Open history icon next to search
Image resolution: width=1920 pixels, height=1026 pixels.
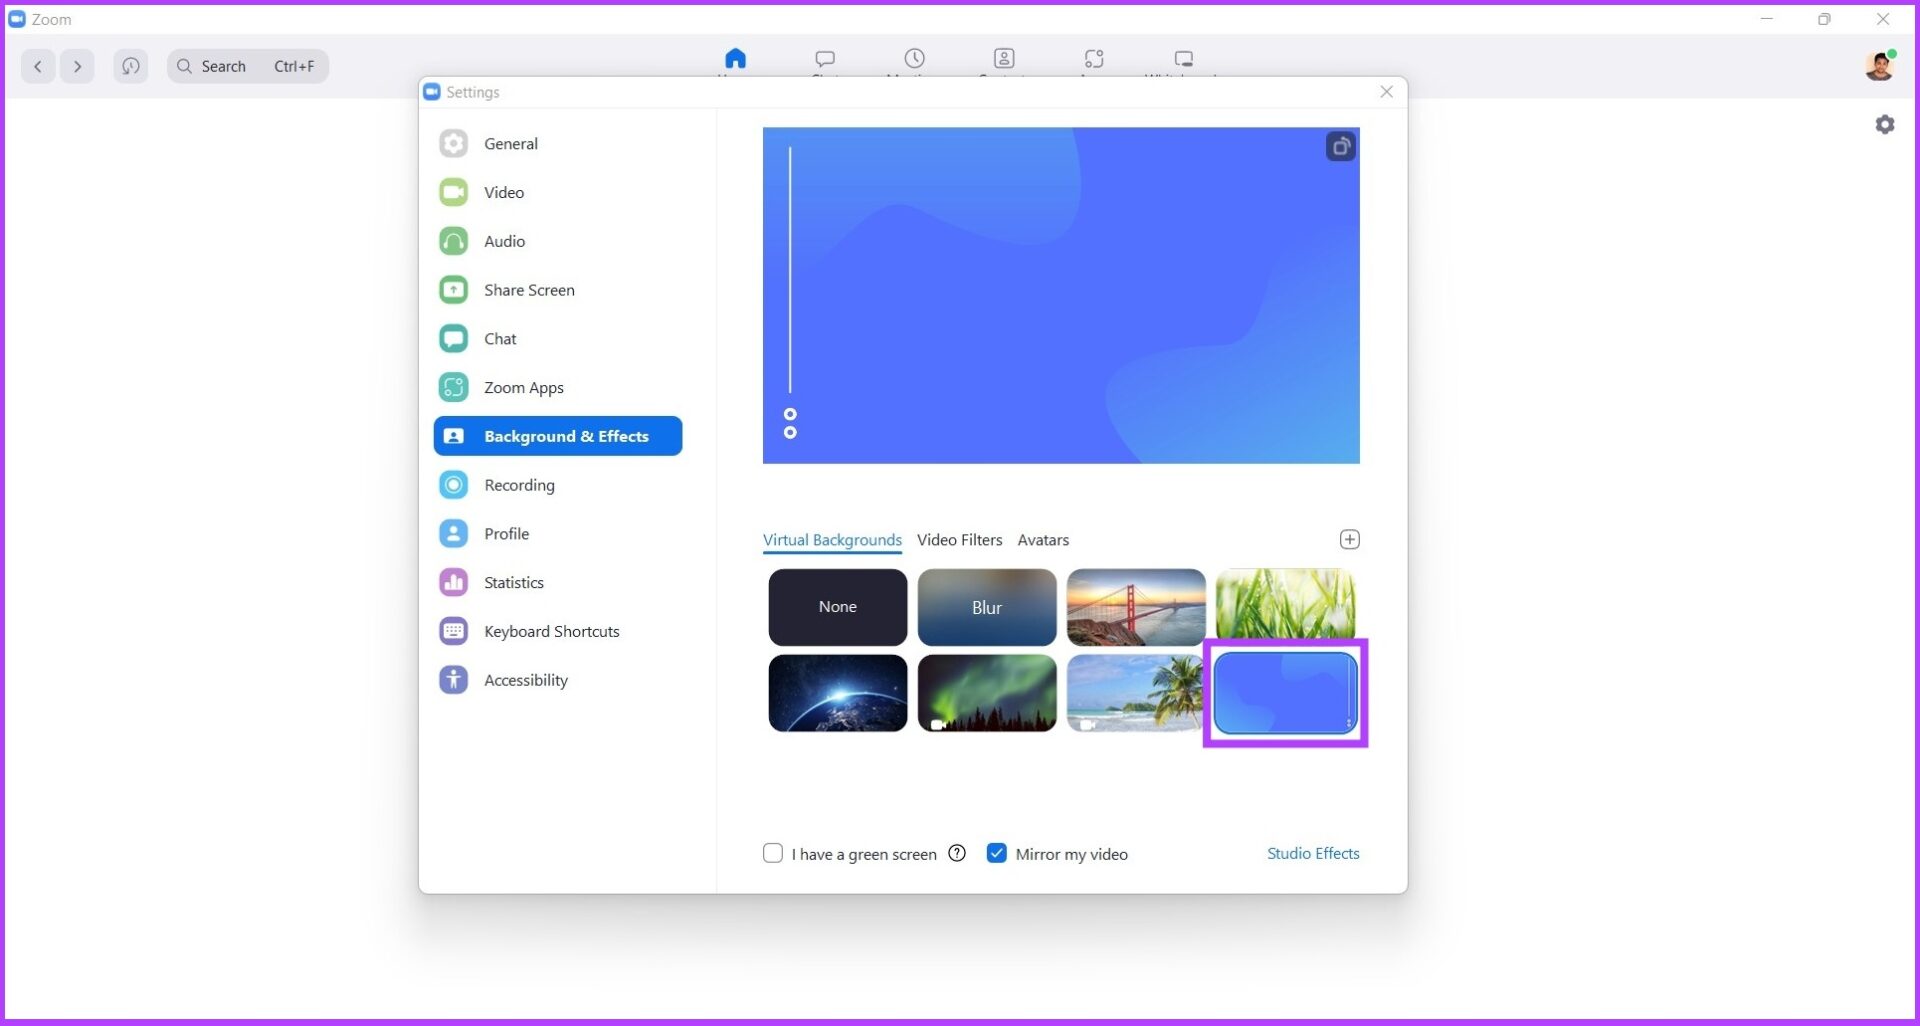[x=130, y=66]
